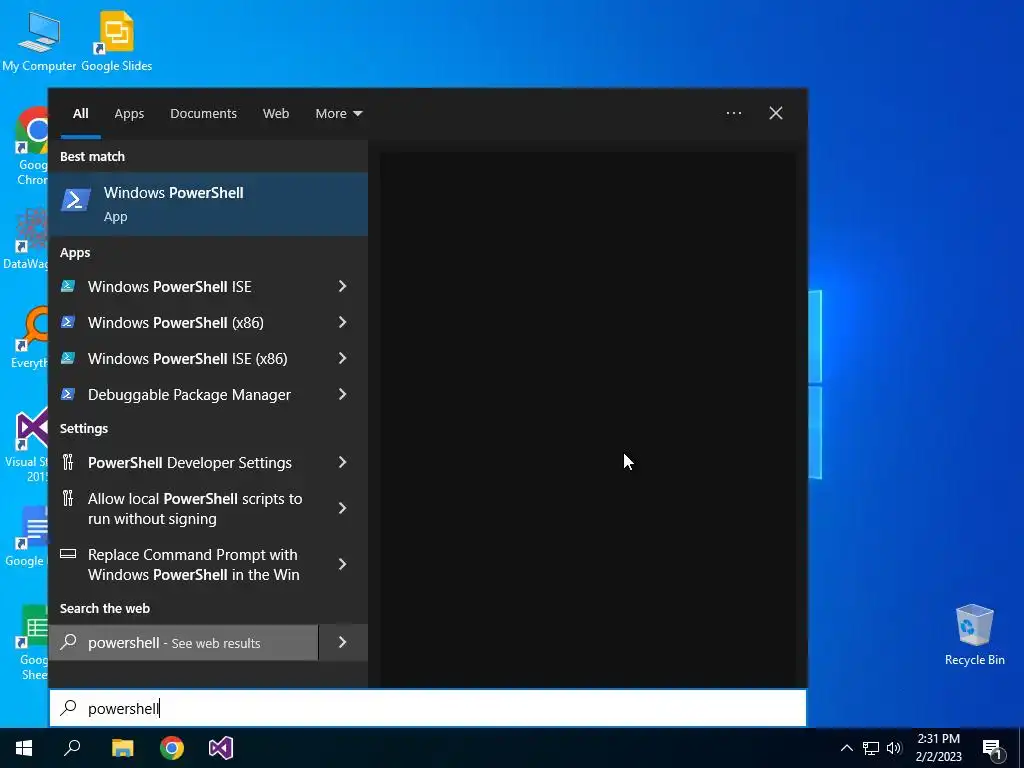Open Windows PowerShell ISE result text
Screen dimensions: 1024x768
point(170,287)
